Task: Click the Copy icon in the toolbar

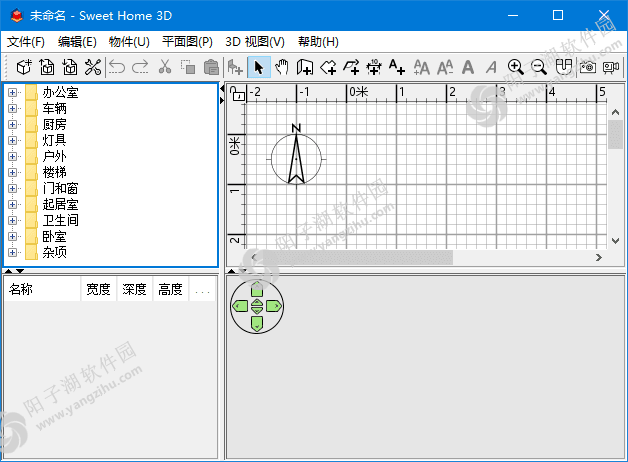Action: (x=187, y=67)
